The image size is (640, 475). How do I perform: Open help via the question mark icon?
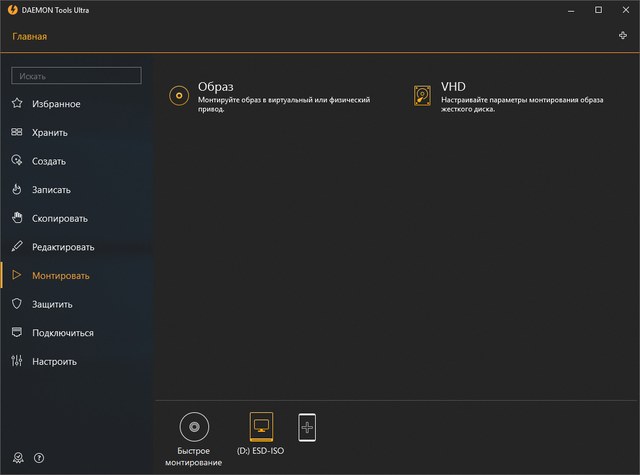coord(39,457)
